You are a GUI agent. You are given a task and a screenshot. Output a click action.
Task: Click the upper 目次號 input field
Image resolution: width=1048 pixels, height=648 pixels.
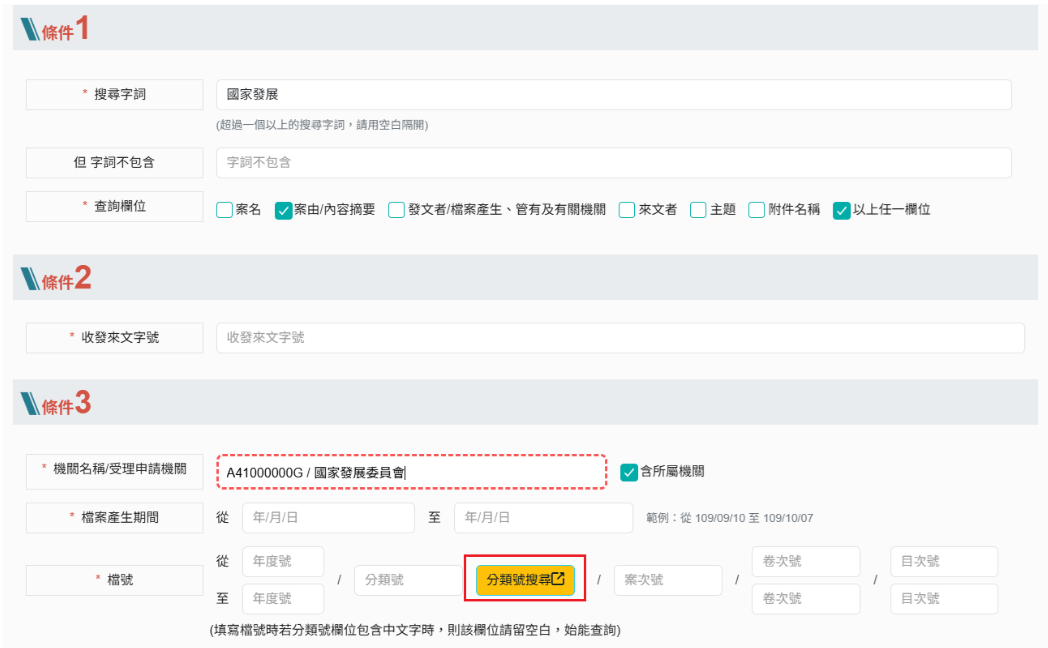tap(943, 562)
